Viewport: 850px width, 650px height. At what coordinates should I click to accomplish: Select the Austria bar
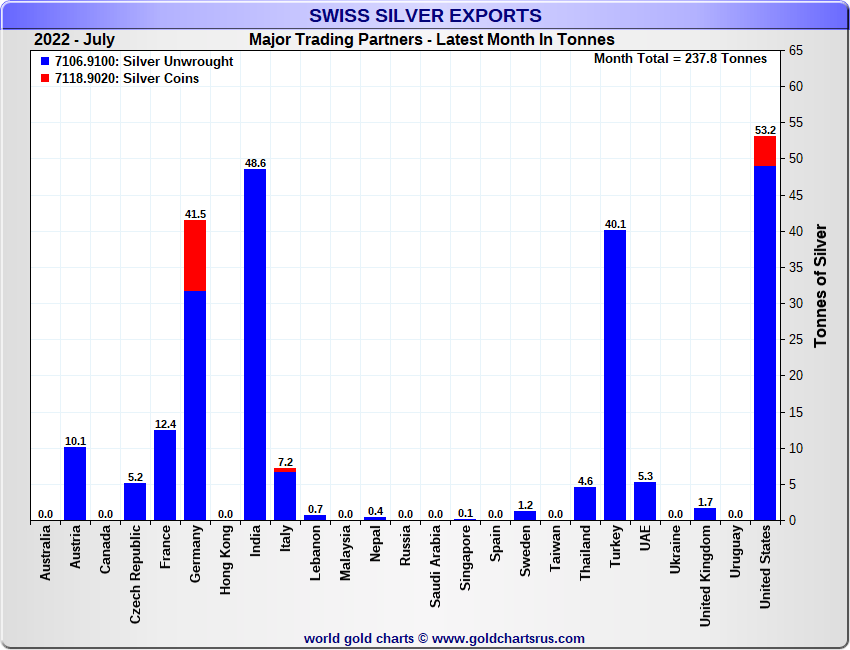point(75,483)
